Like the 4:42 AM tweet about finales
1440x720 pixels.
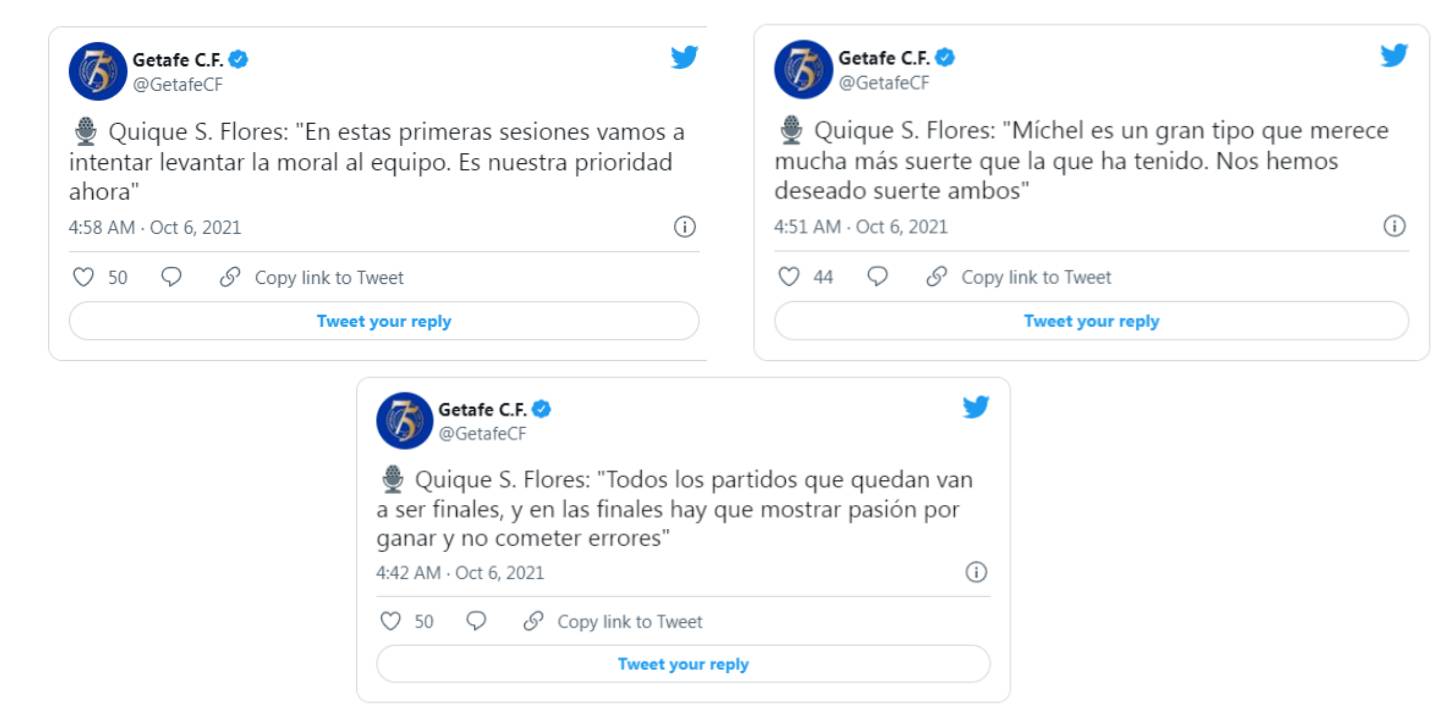[390, 621]
